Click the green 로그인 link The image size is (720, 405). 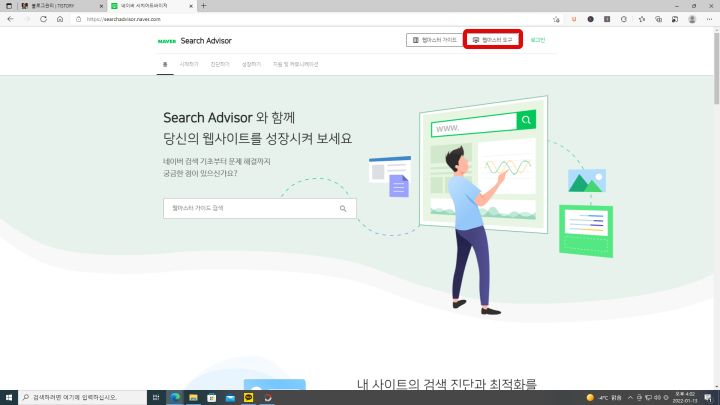[x=537, y=40]
